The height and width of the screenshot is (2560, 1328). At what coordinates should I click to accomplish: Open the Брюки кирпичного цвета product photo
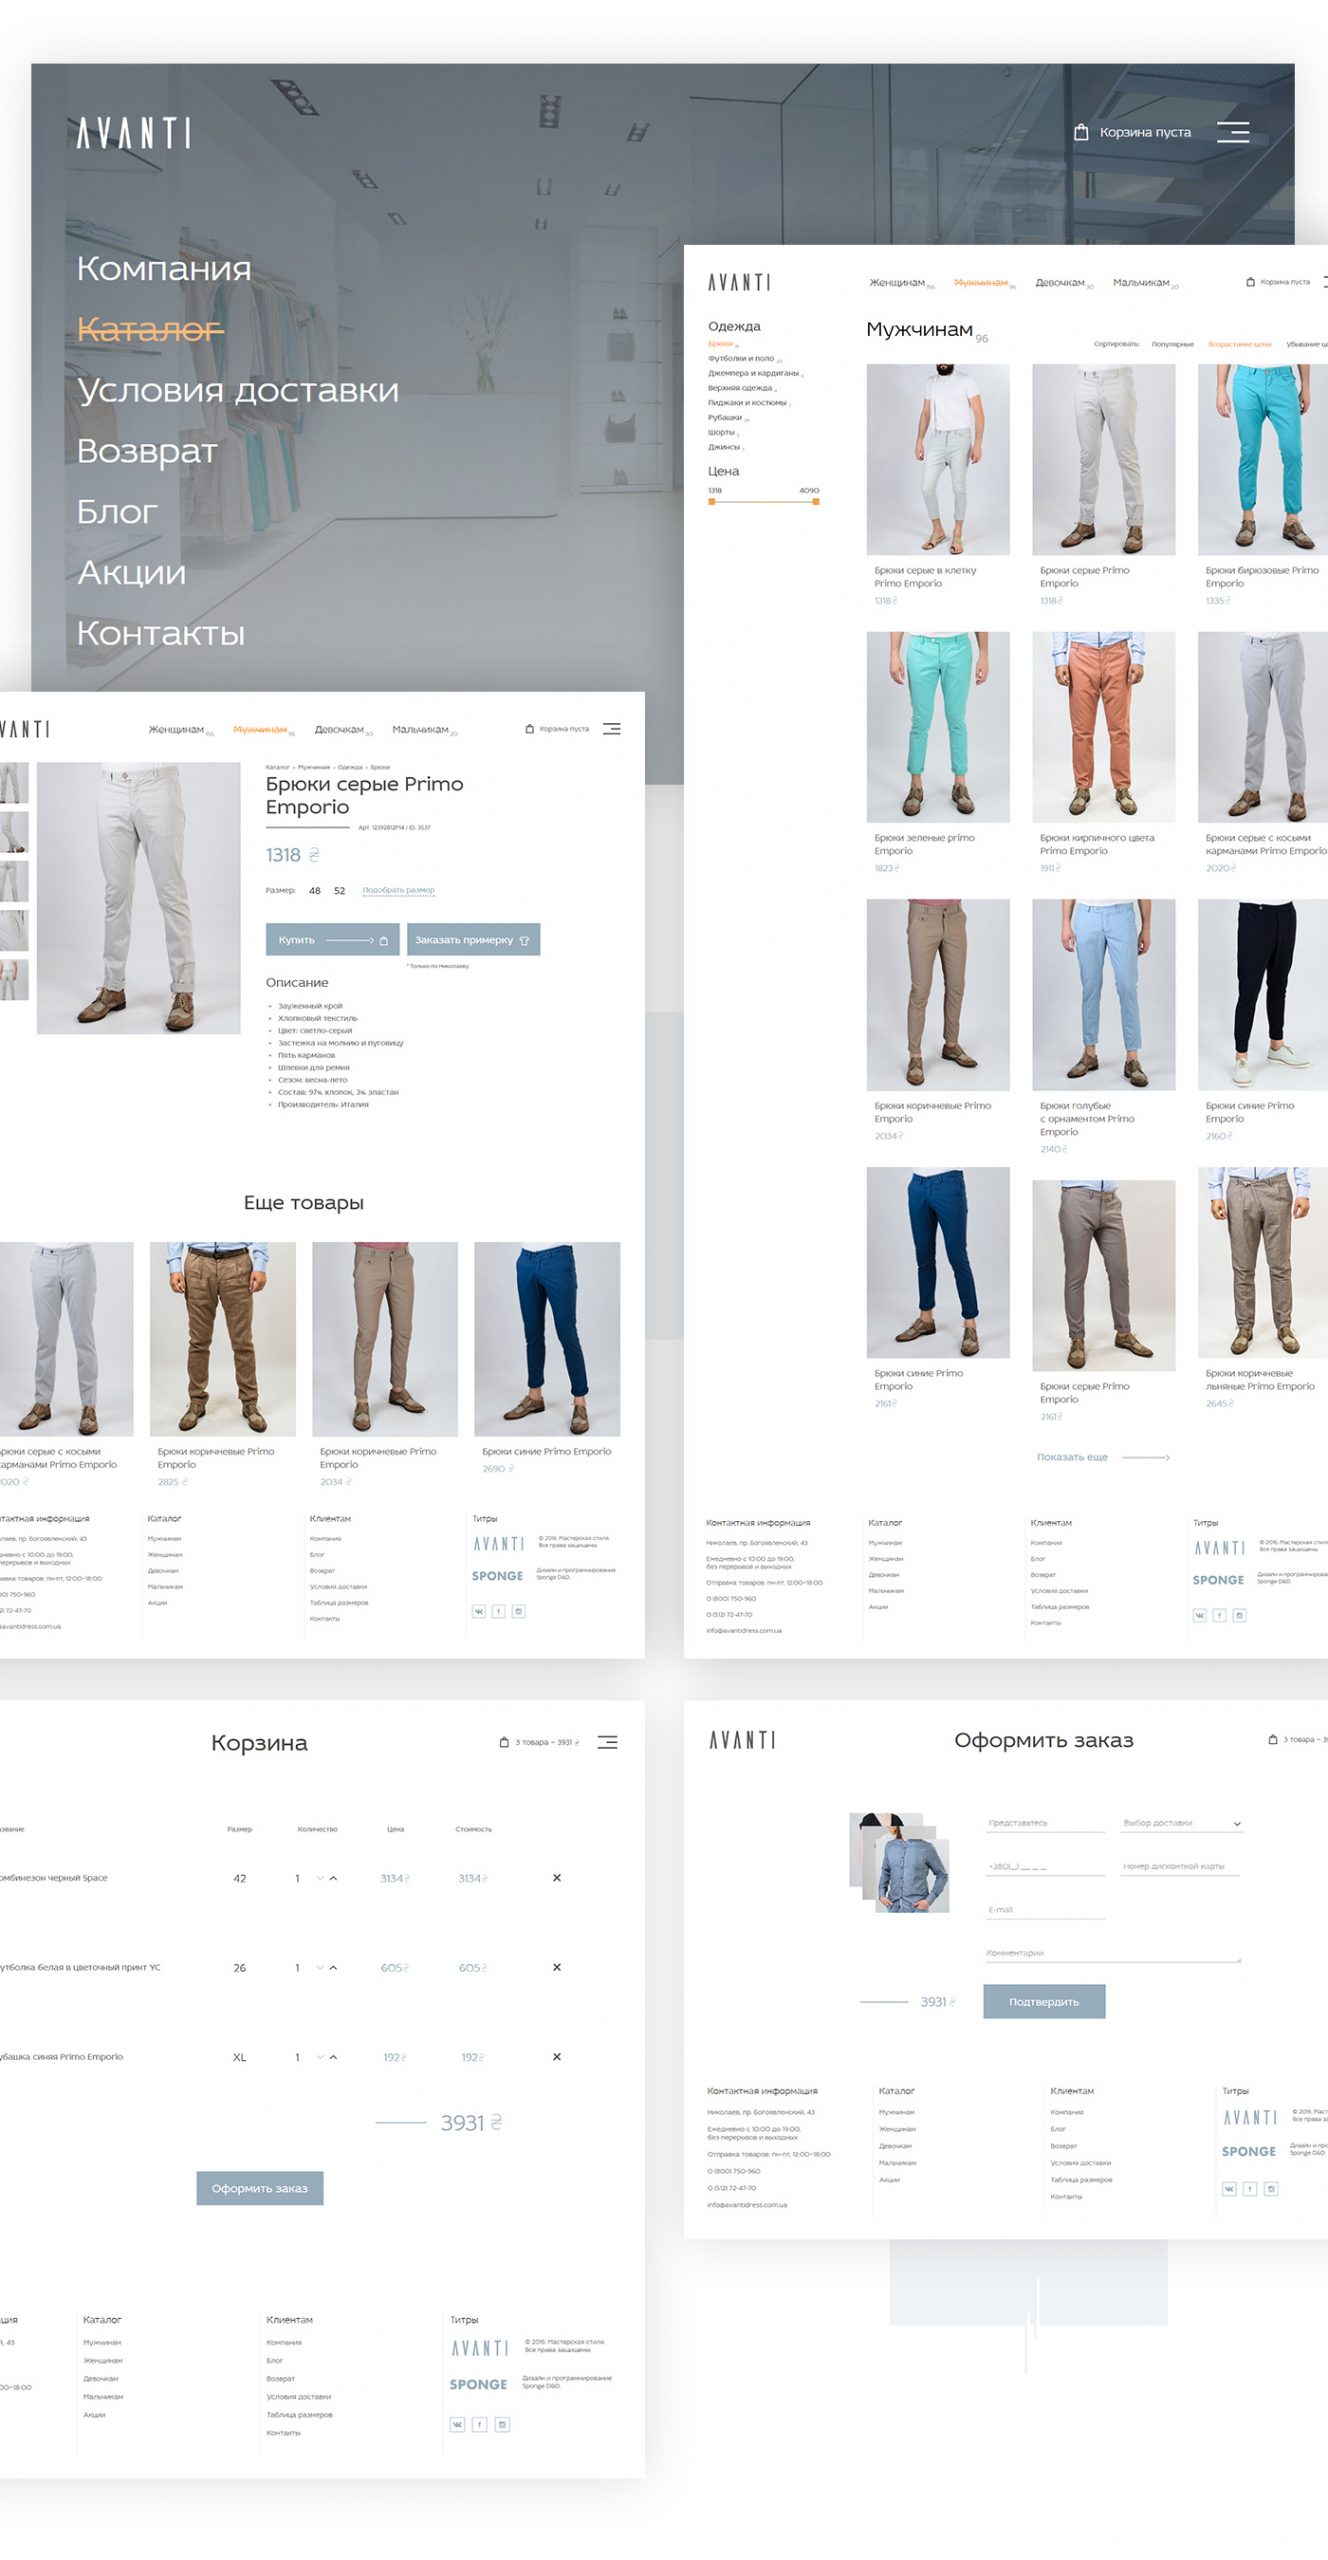[1104, 727]
